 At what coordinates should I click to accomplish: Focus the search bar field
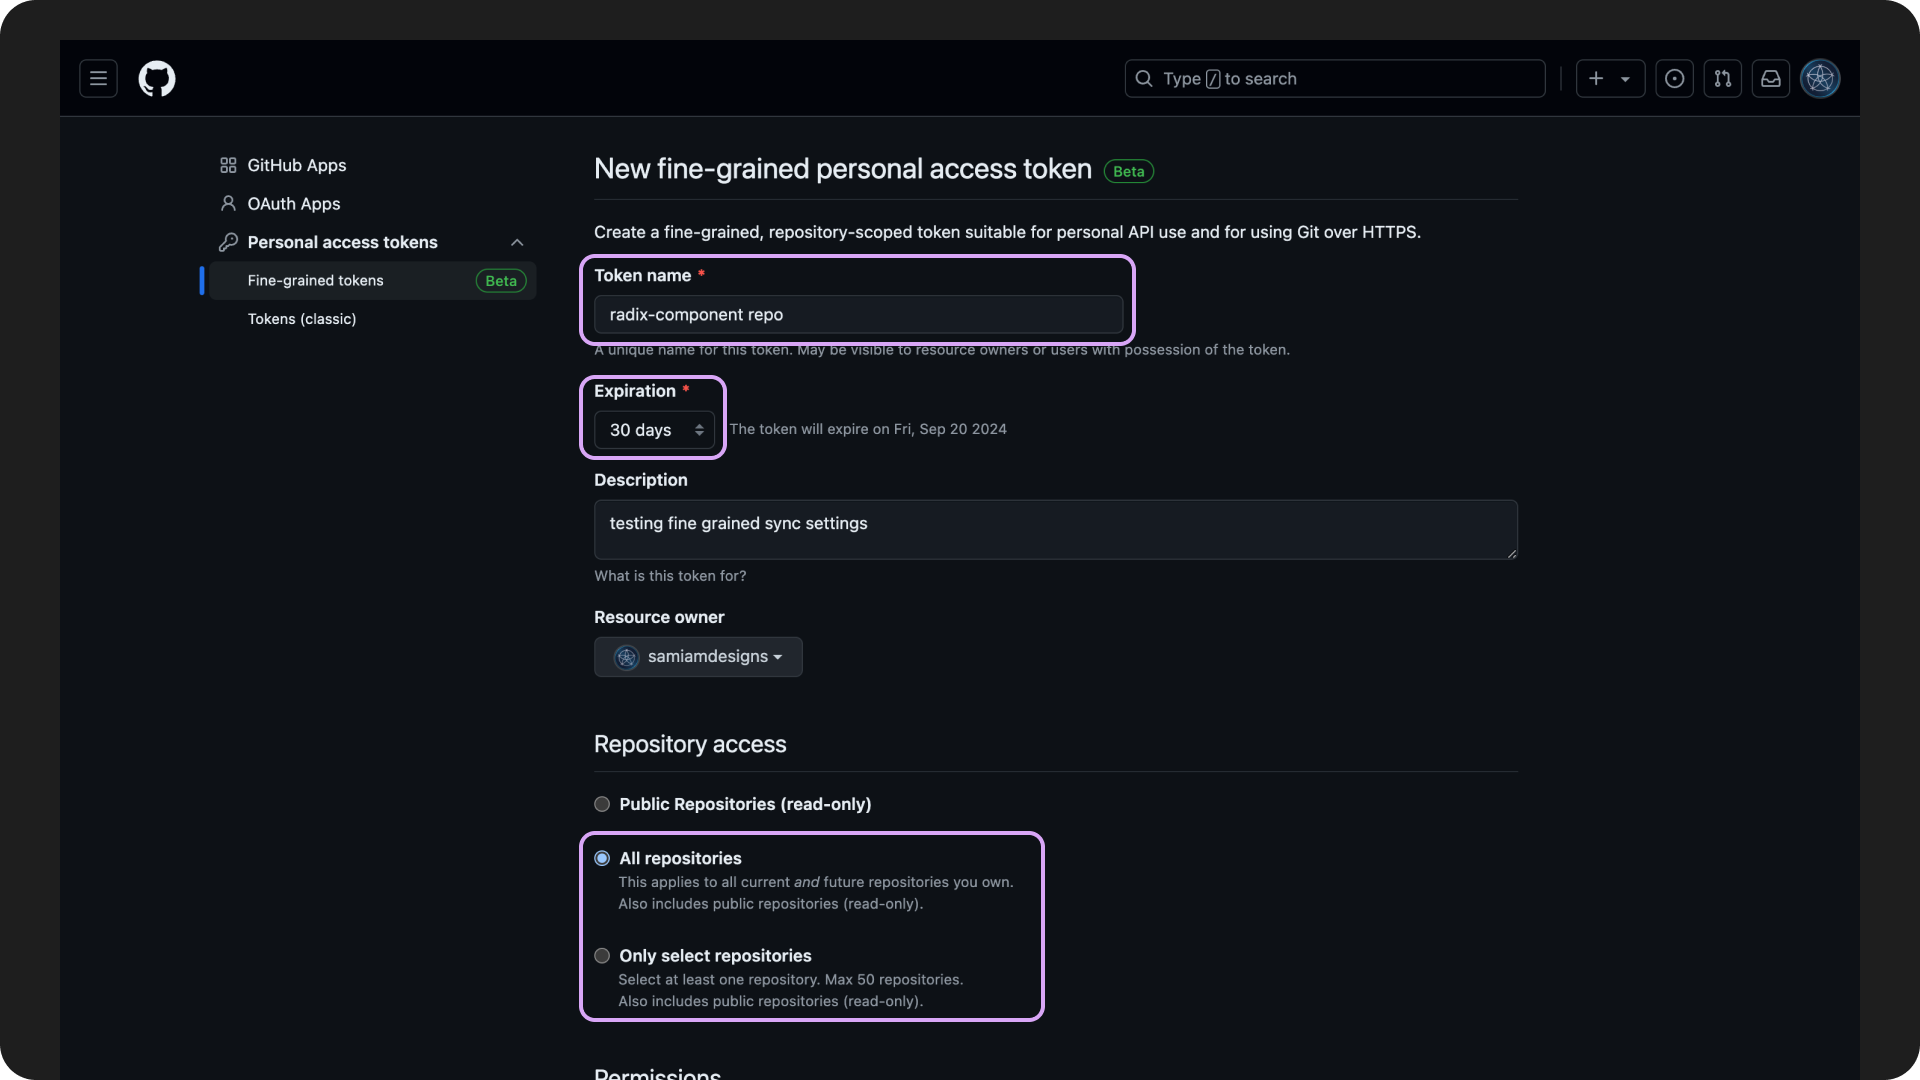(x=1335, y=78)
